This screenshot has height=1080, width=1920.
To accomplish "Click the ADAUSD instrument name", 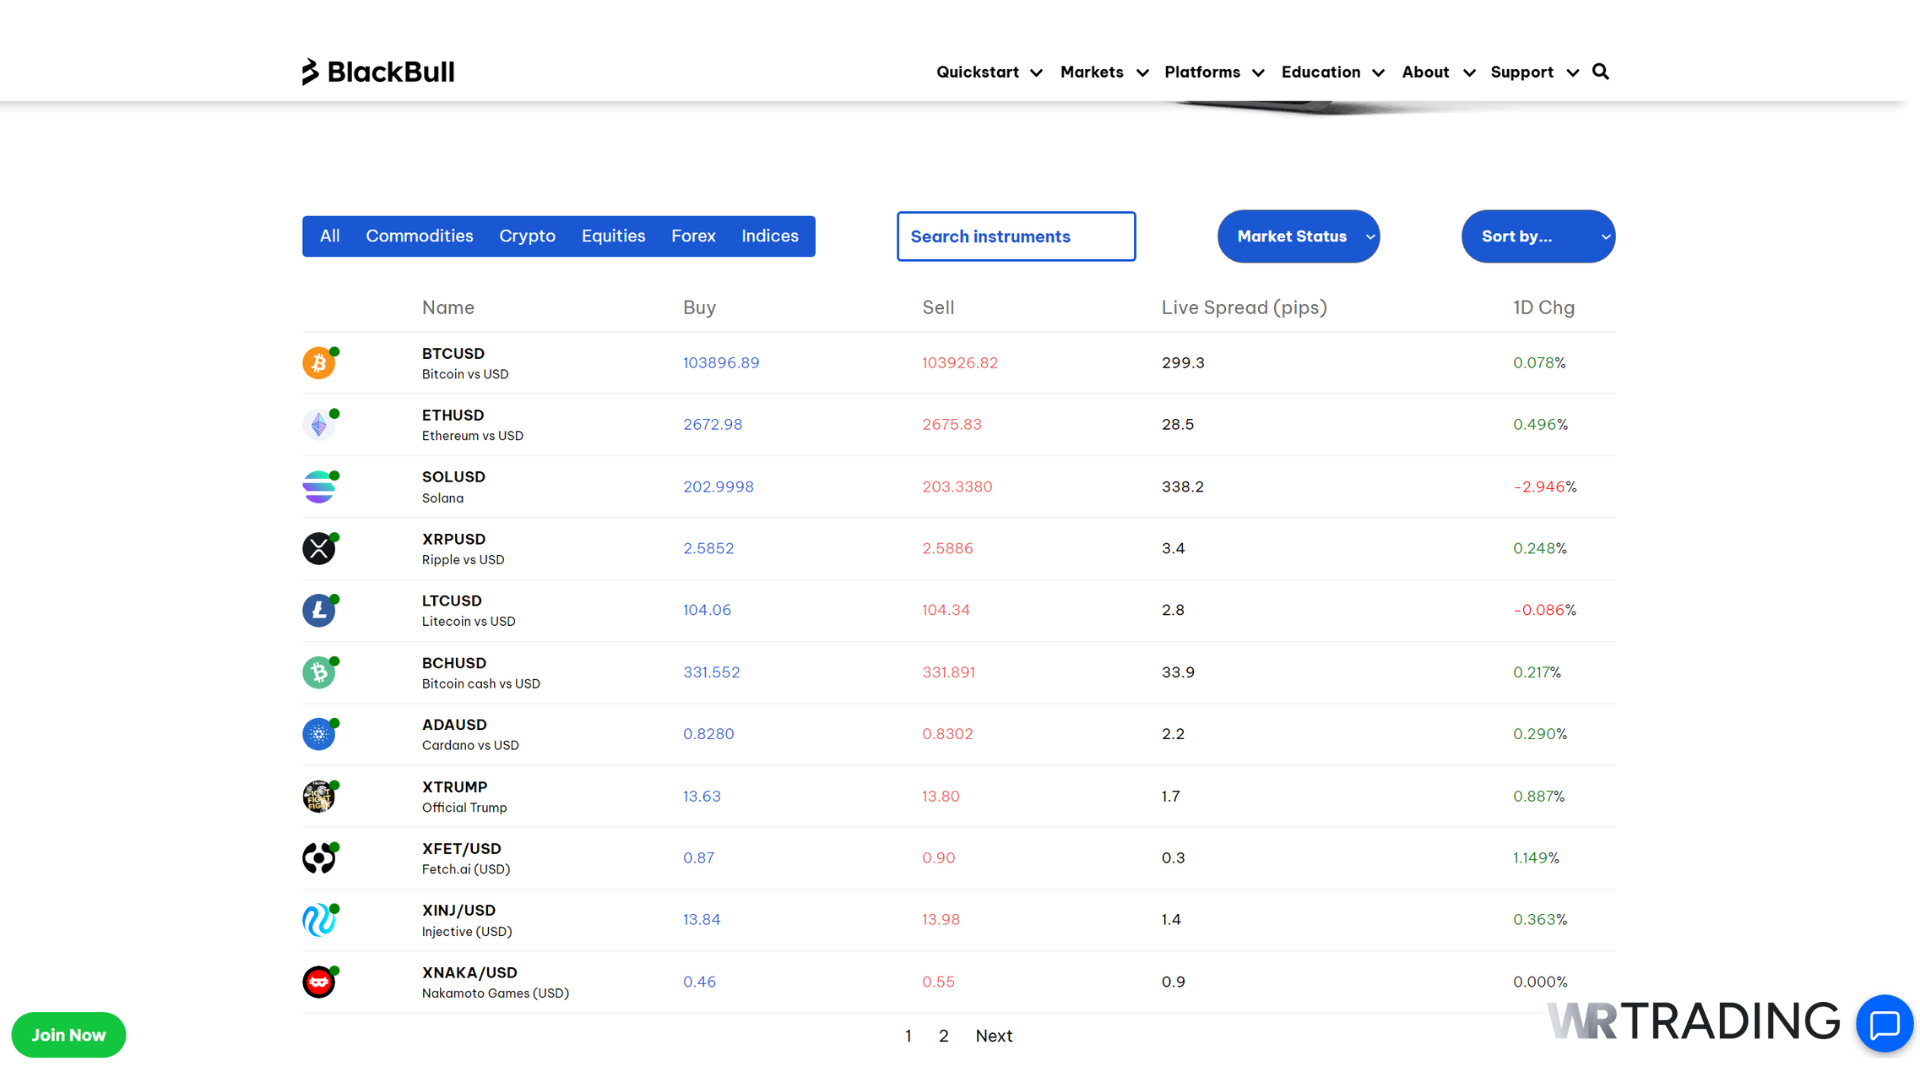I will pos(454,725).
